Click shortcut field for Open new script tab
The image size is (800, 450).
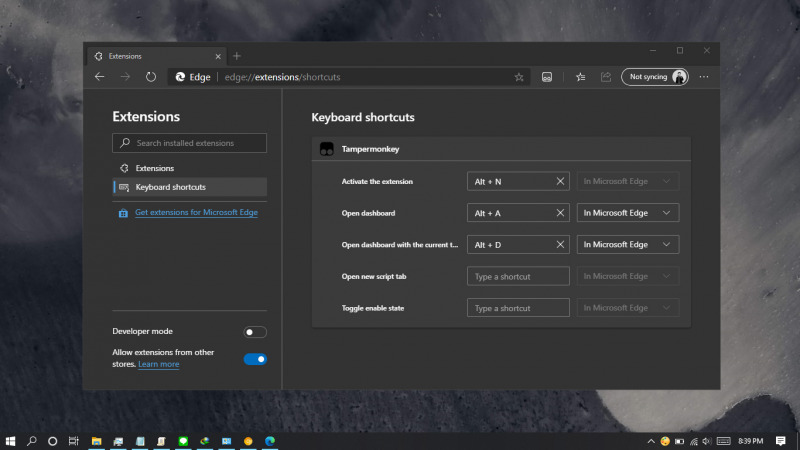tap(518, 276)
